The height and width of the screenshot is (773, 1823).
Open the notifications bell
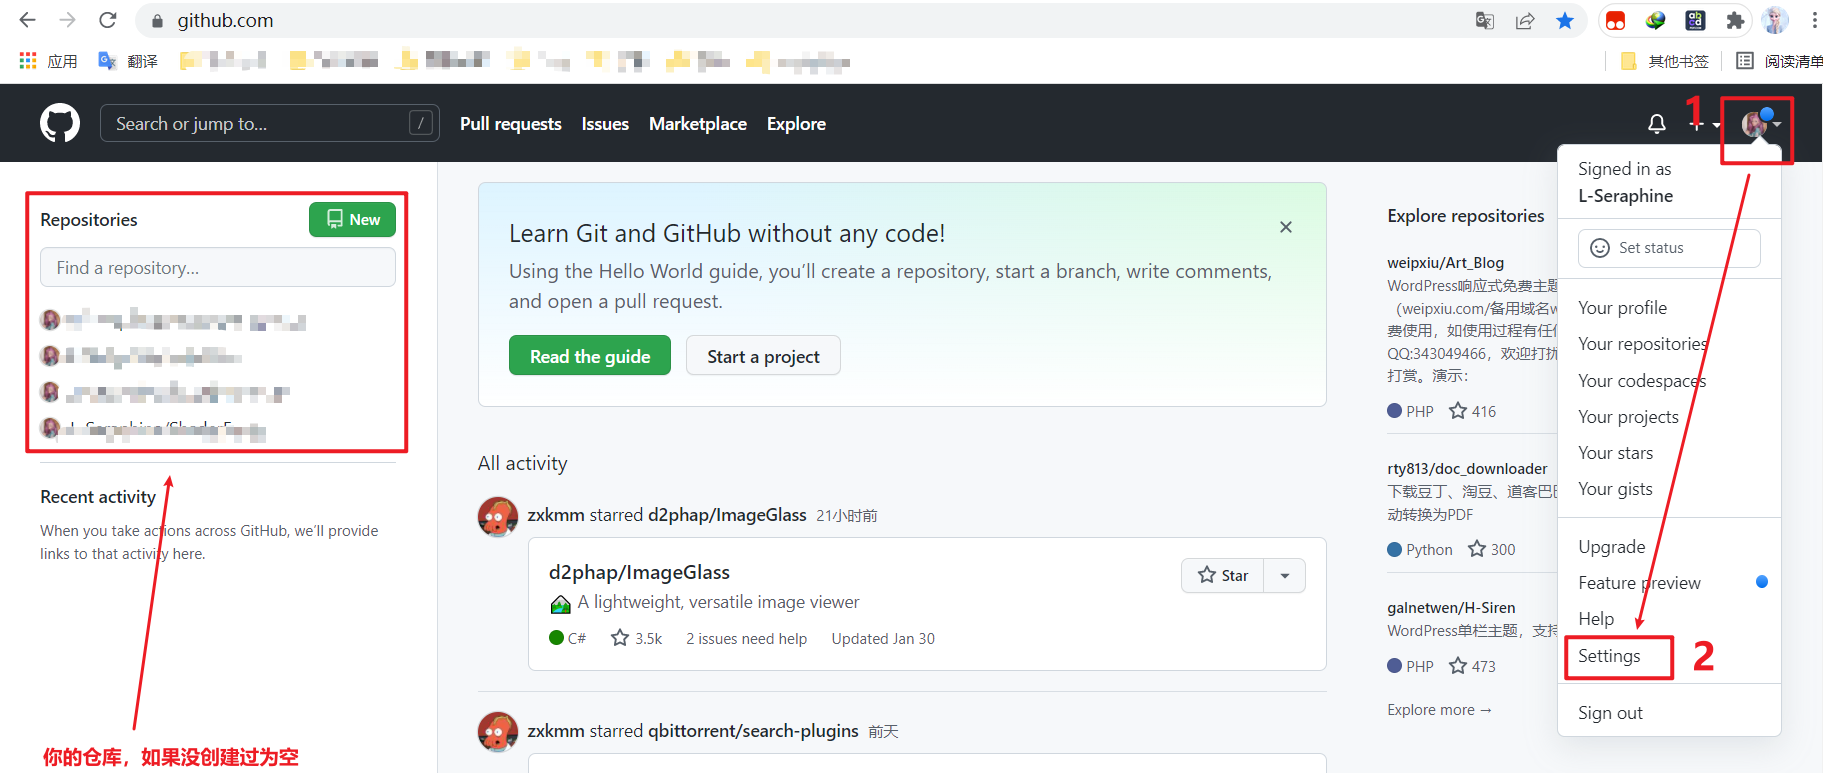click(1657, 124)
